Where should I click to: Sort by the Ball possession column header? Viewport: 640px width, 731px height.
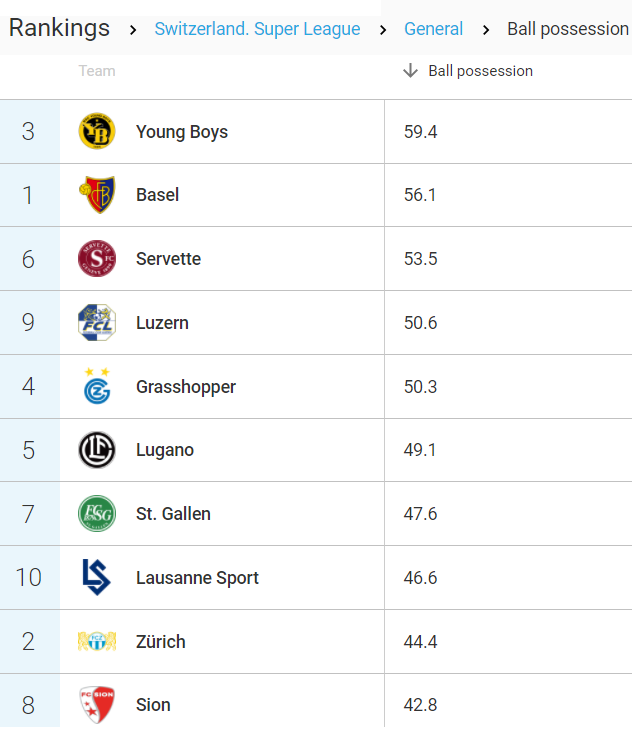481,71
